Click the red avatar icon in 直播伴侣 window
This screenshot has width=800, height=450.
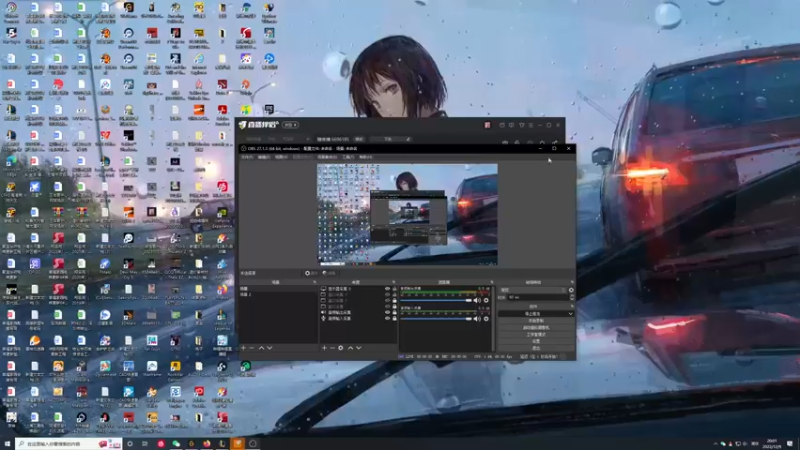click(x=487, y=125)
